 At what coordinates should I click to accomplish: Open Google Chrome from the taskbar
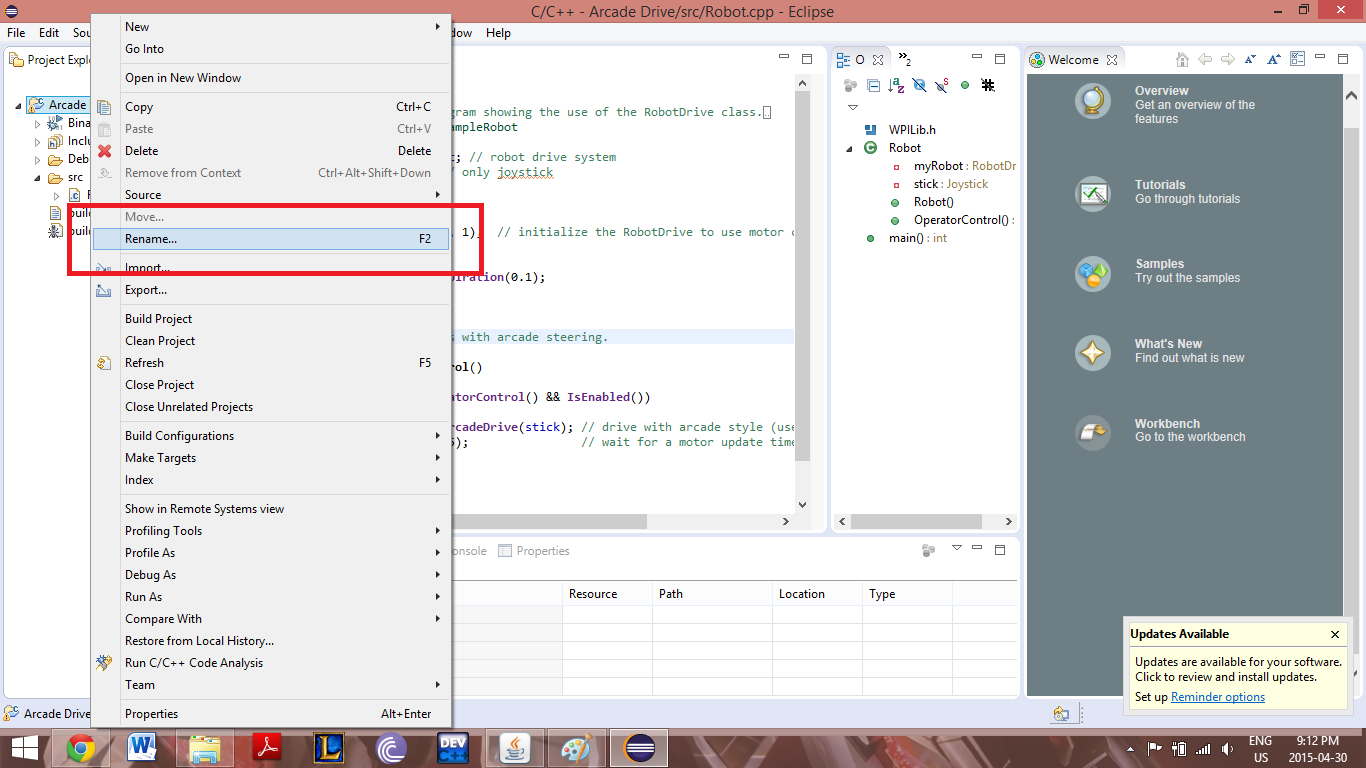pos(81,748)
